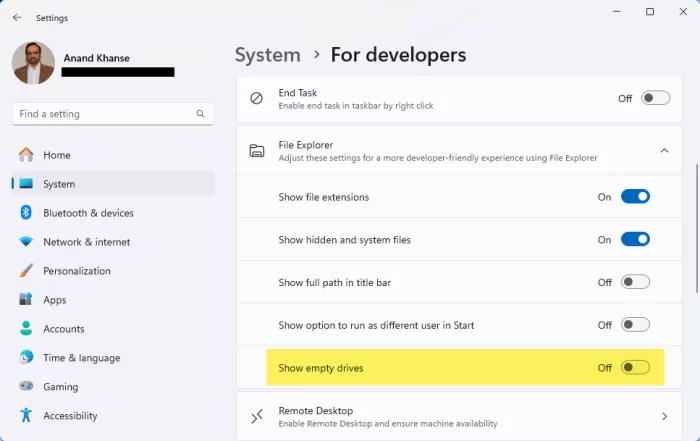Click the vertical scrollbar thumb
The width and height of the screenshot is (700, 441).
click(696, 229)
